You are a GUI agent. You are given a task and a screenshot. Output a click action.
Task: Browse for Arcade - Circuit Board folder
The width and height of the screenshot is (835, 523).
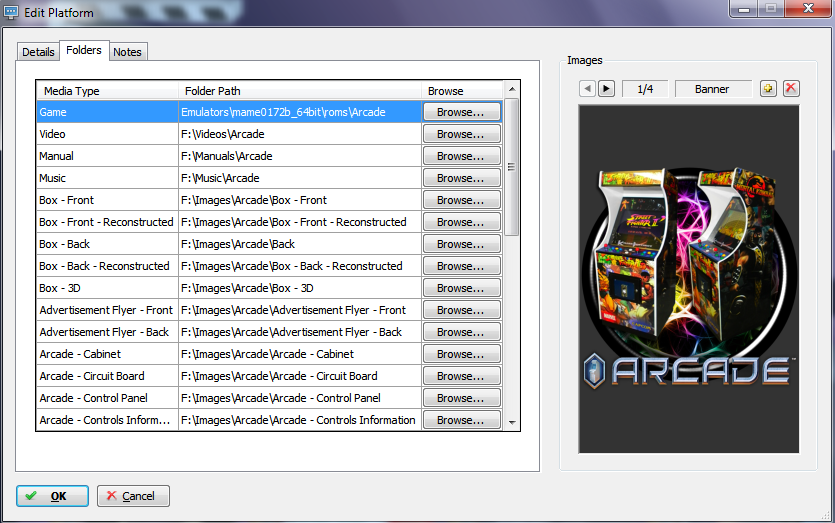pos(462,376)
